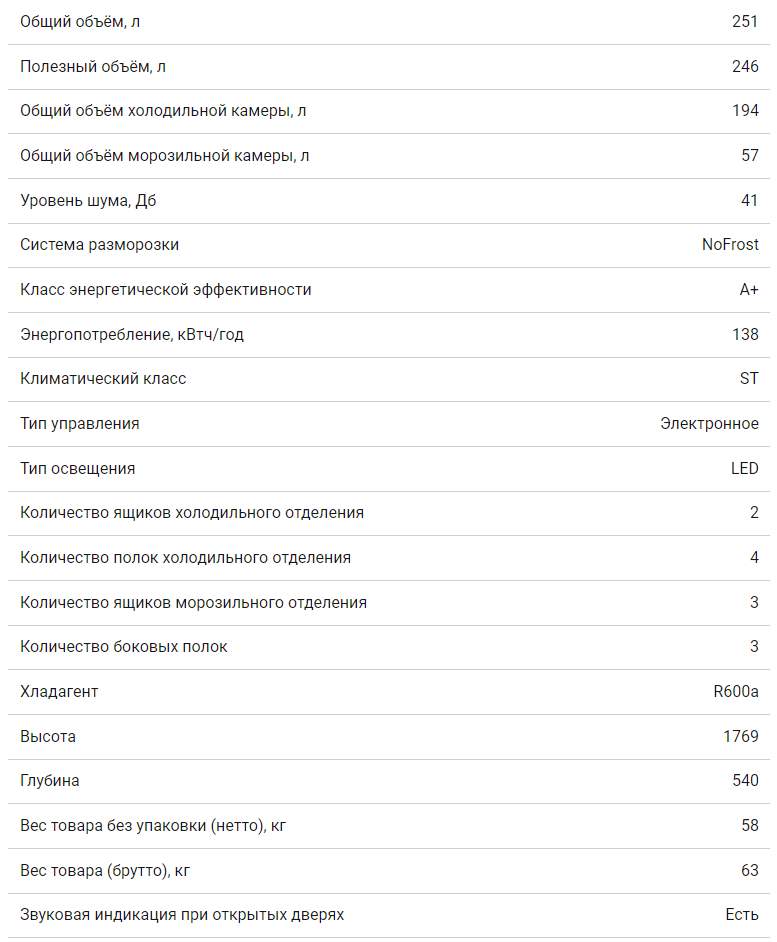Click the 'Общий объём, л' row label
The image size is (777, 942).
click(73, 21)
